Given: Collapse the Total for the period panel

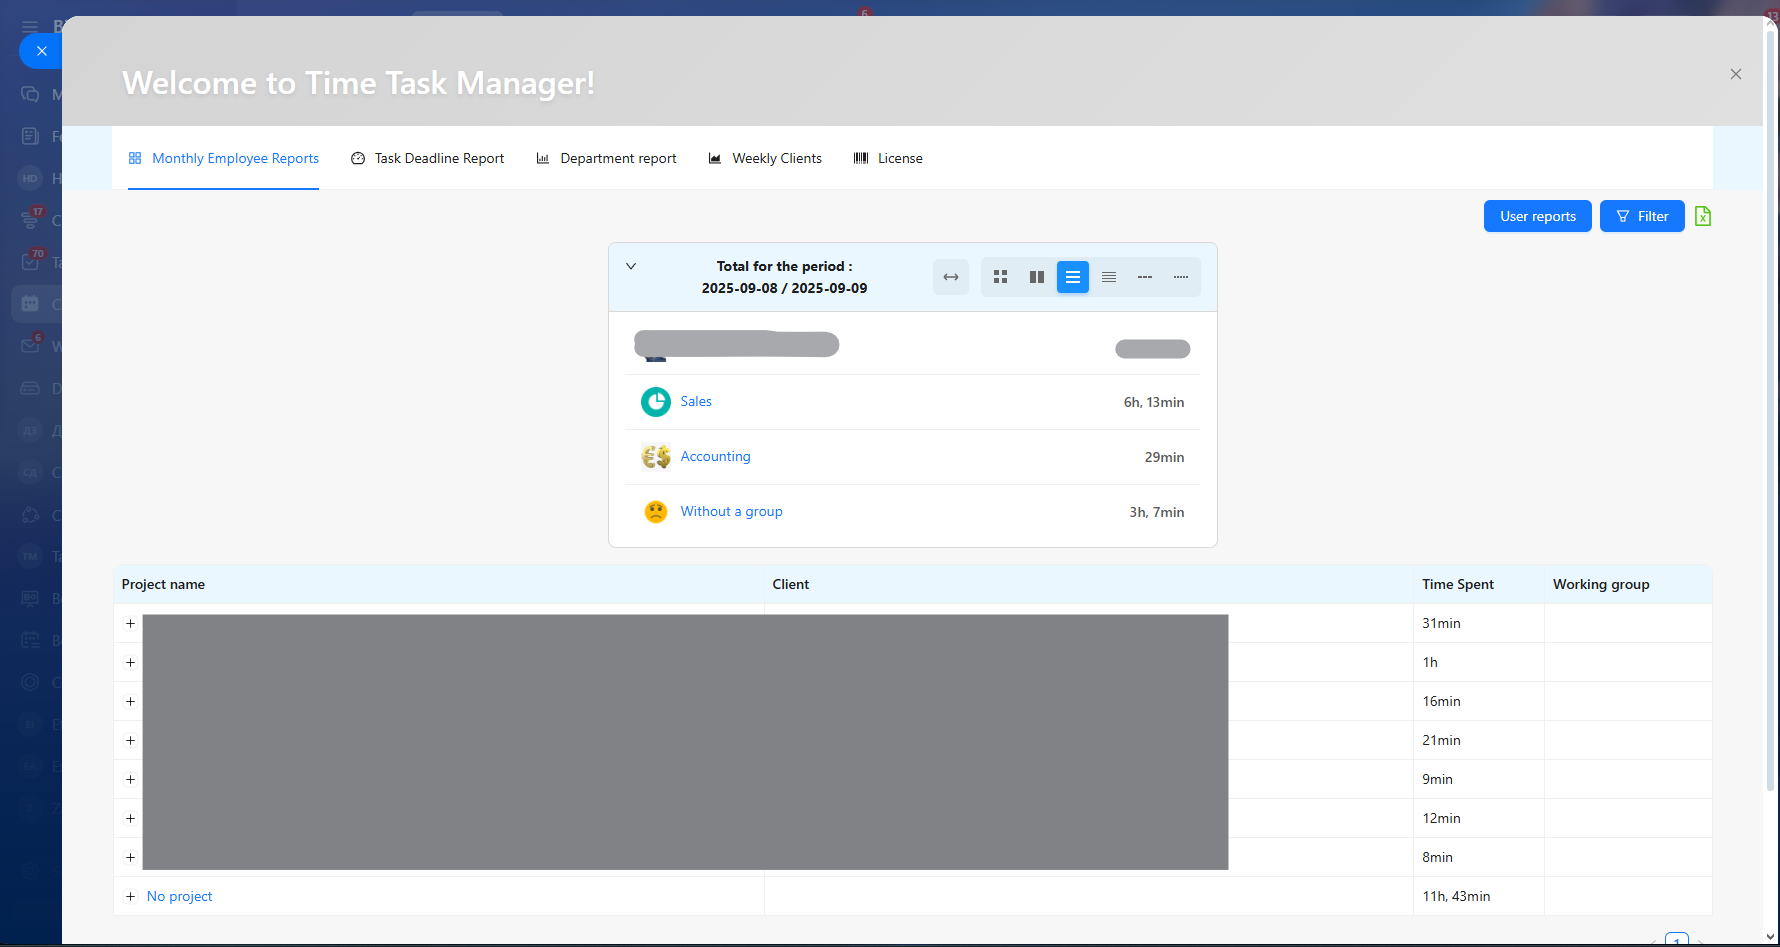Looking at the screenshot, I should click(x=631, y=266).
